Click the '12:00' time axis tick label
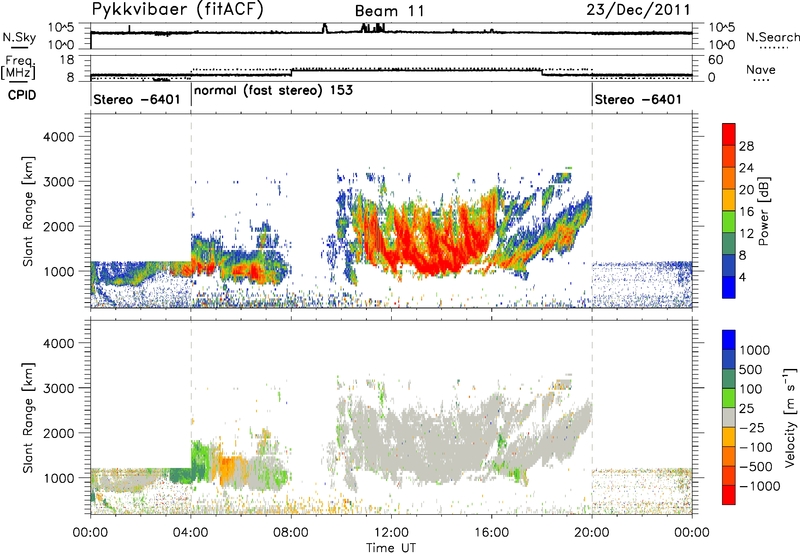The image size is (800, 554). point(391,533)
